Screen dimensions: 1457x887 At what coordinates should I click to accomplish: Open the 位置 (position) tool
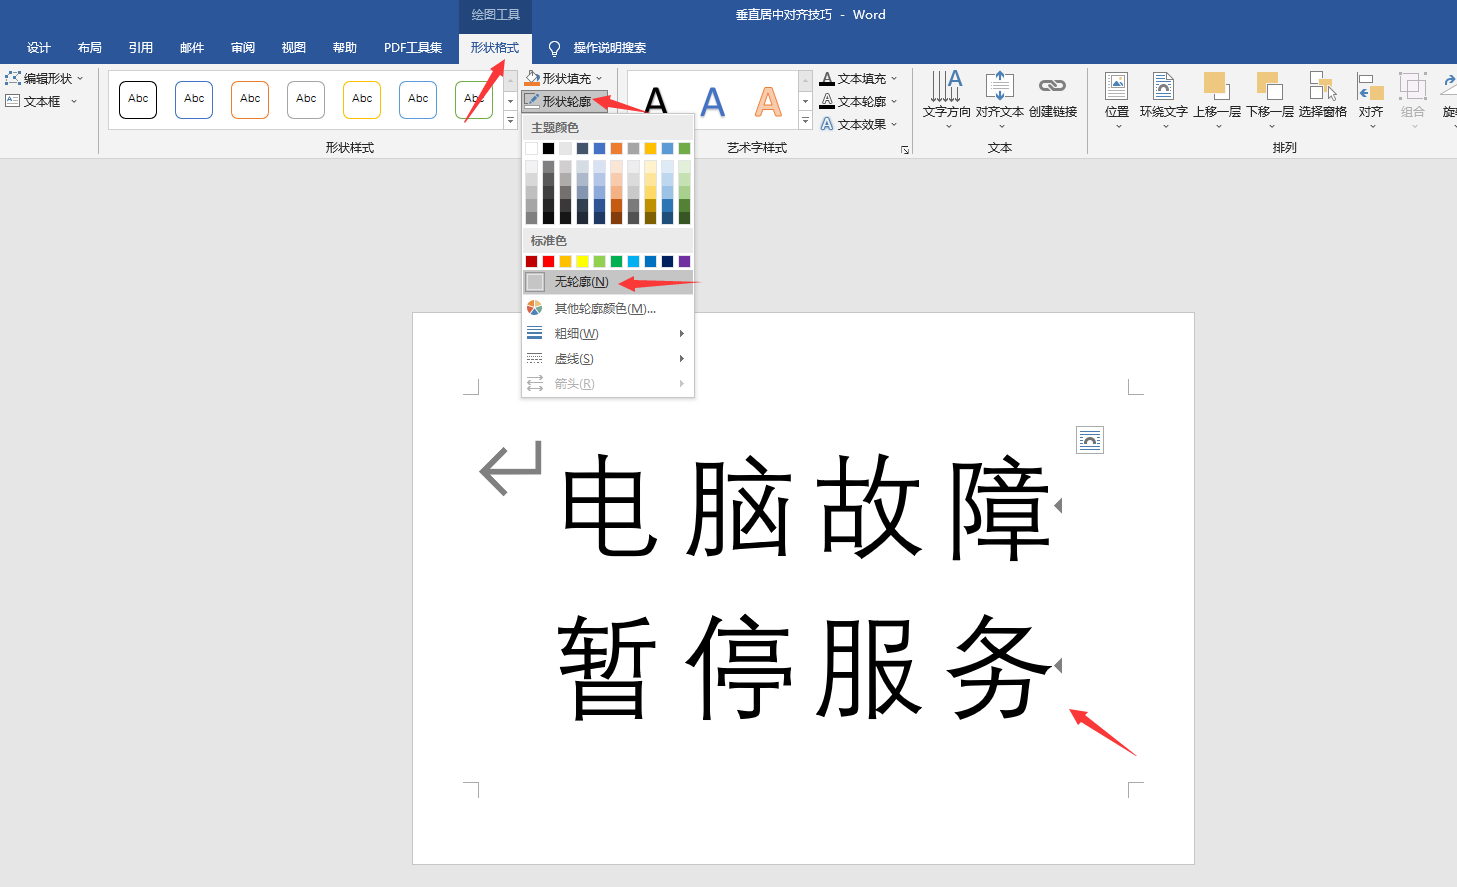[x=1117, y=99]
